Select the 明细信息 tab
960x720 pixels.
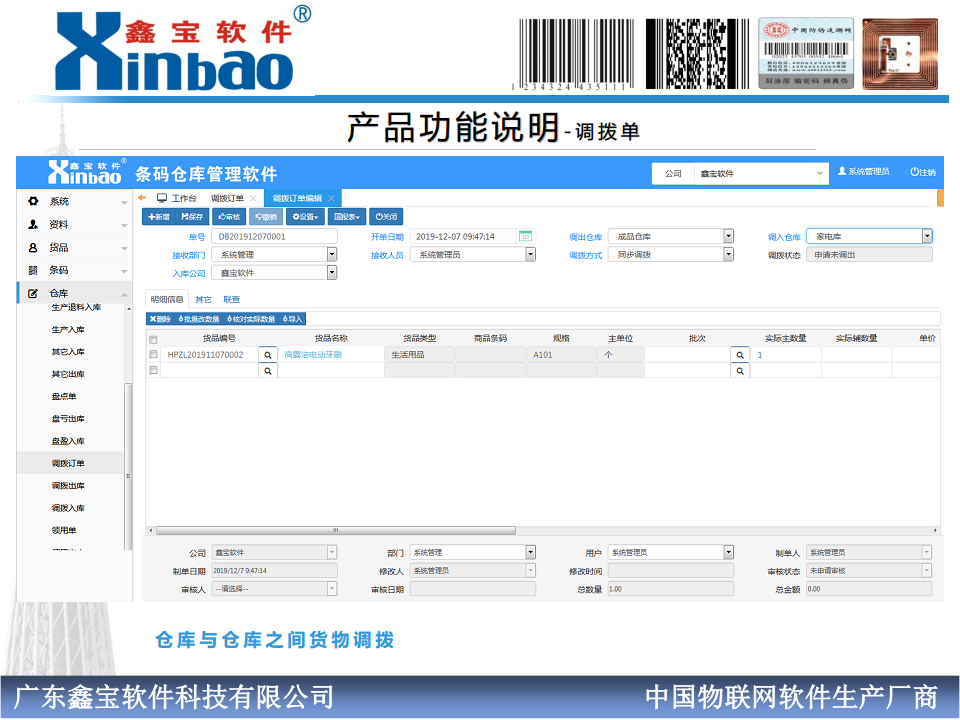point(167,299)
